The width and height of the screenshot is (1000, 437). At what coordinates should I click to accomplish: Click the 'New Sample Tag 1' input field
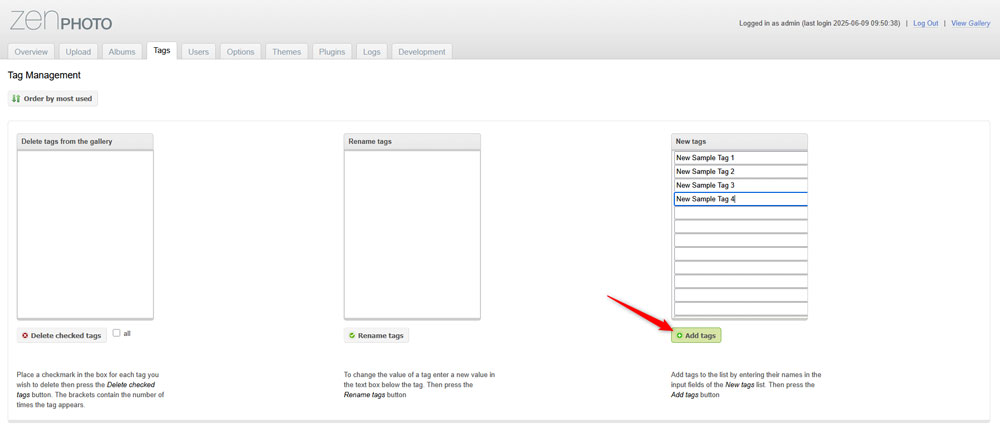point(740,158)
